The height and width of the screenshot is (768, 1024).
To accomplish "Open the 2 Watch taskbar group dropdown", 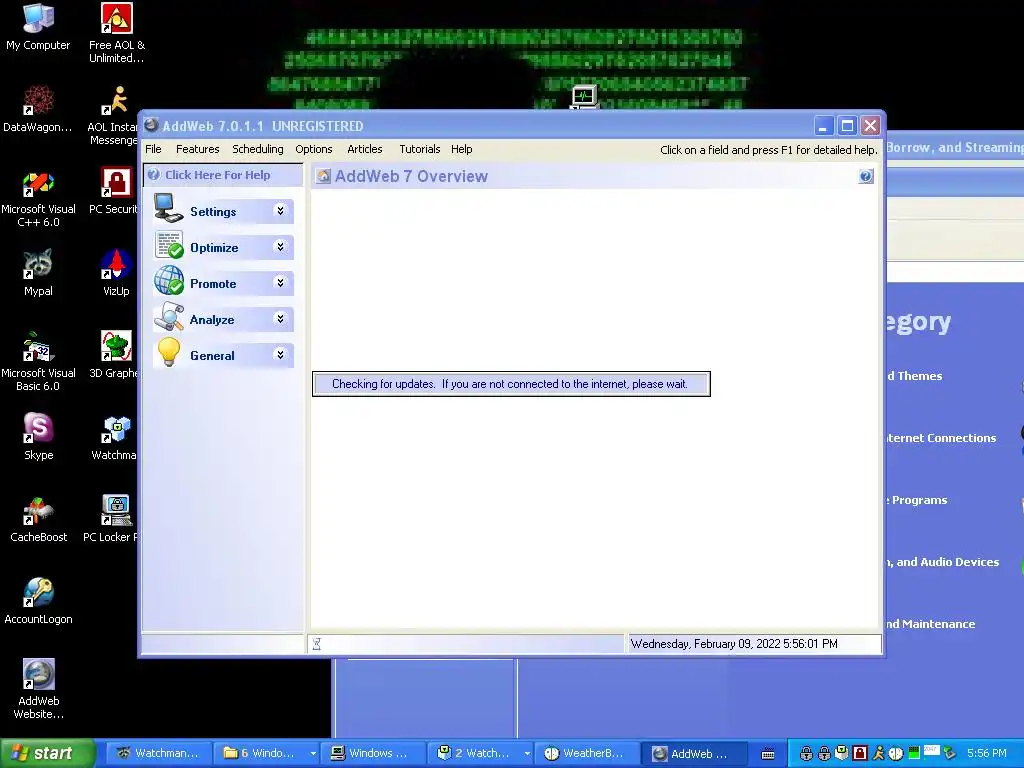I will [x=527, y=754].
